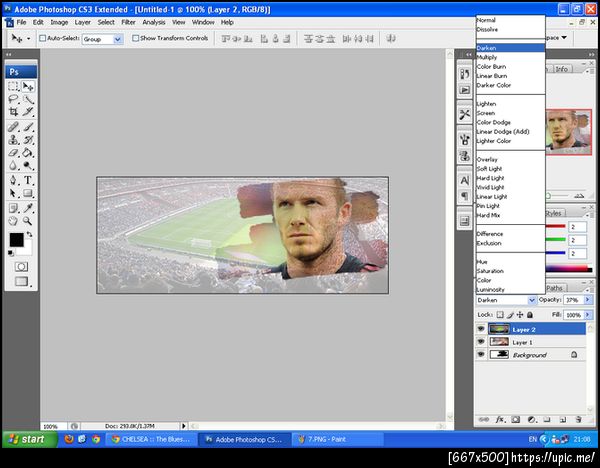This screenshot has width=600, height=468.
Task: Click the add layer style fx icon
Action: pyautogui.click(x=499, y=419)
